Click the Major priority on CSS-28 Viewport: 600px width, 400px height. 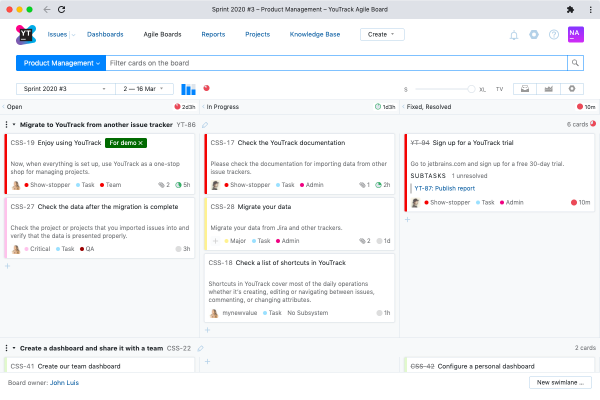[235, 241]
